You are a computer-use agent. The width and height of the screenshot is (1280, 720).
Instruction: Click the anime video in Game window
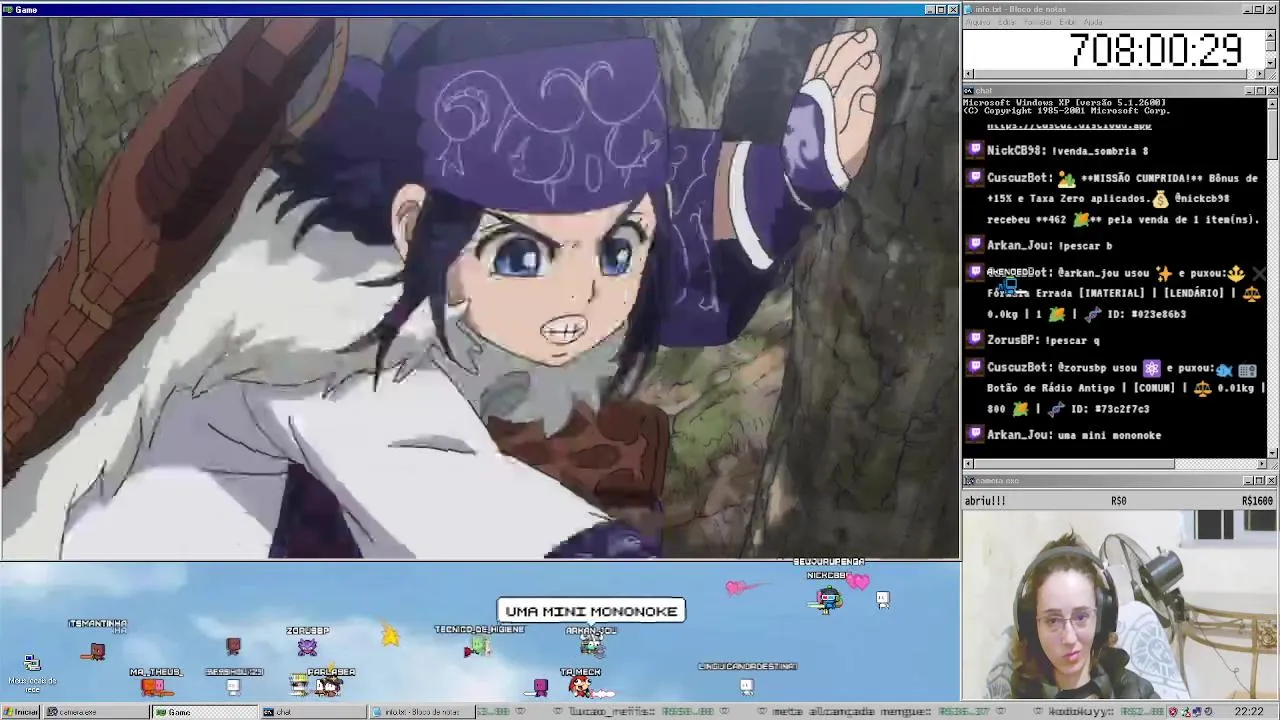pyautogui.click(x=480, y=288)
